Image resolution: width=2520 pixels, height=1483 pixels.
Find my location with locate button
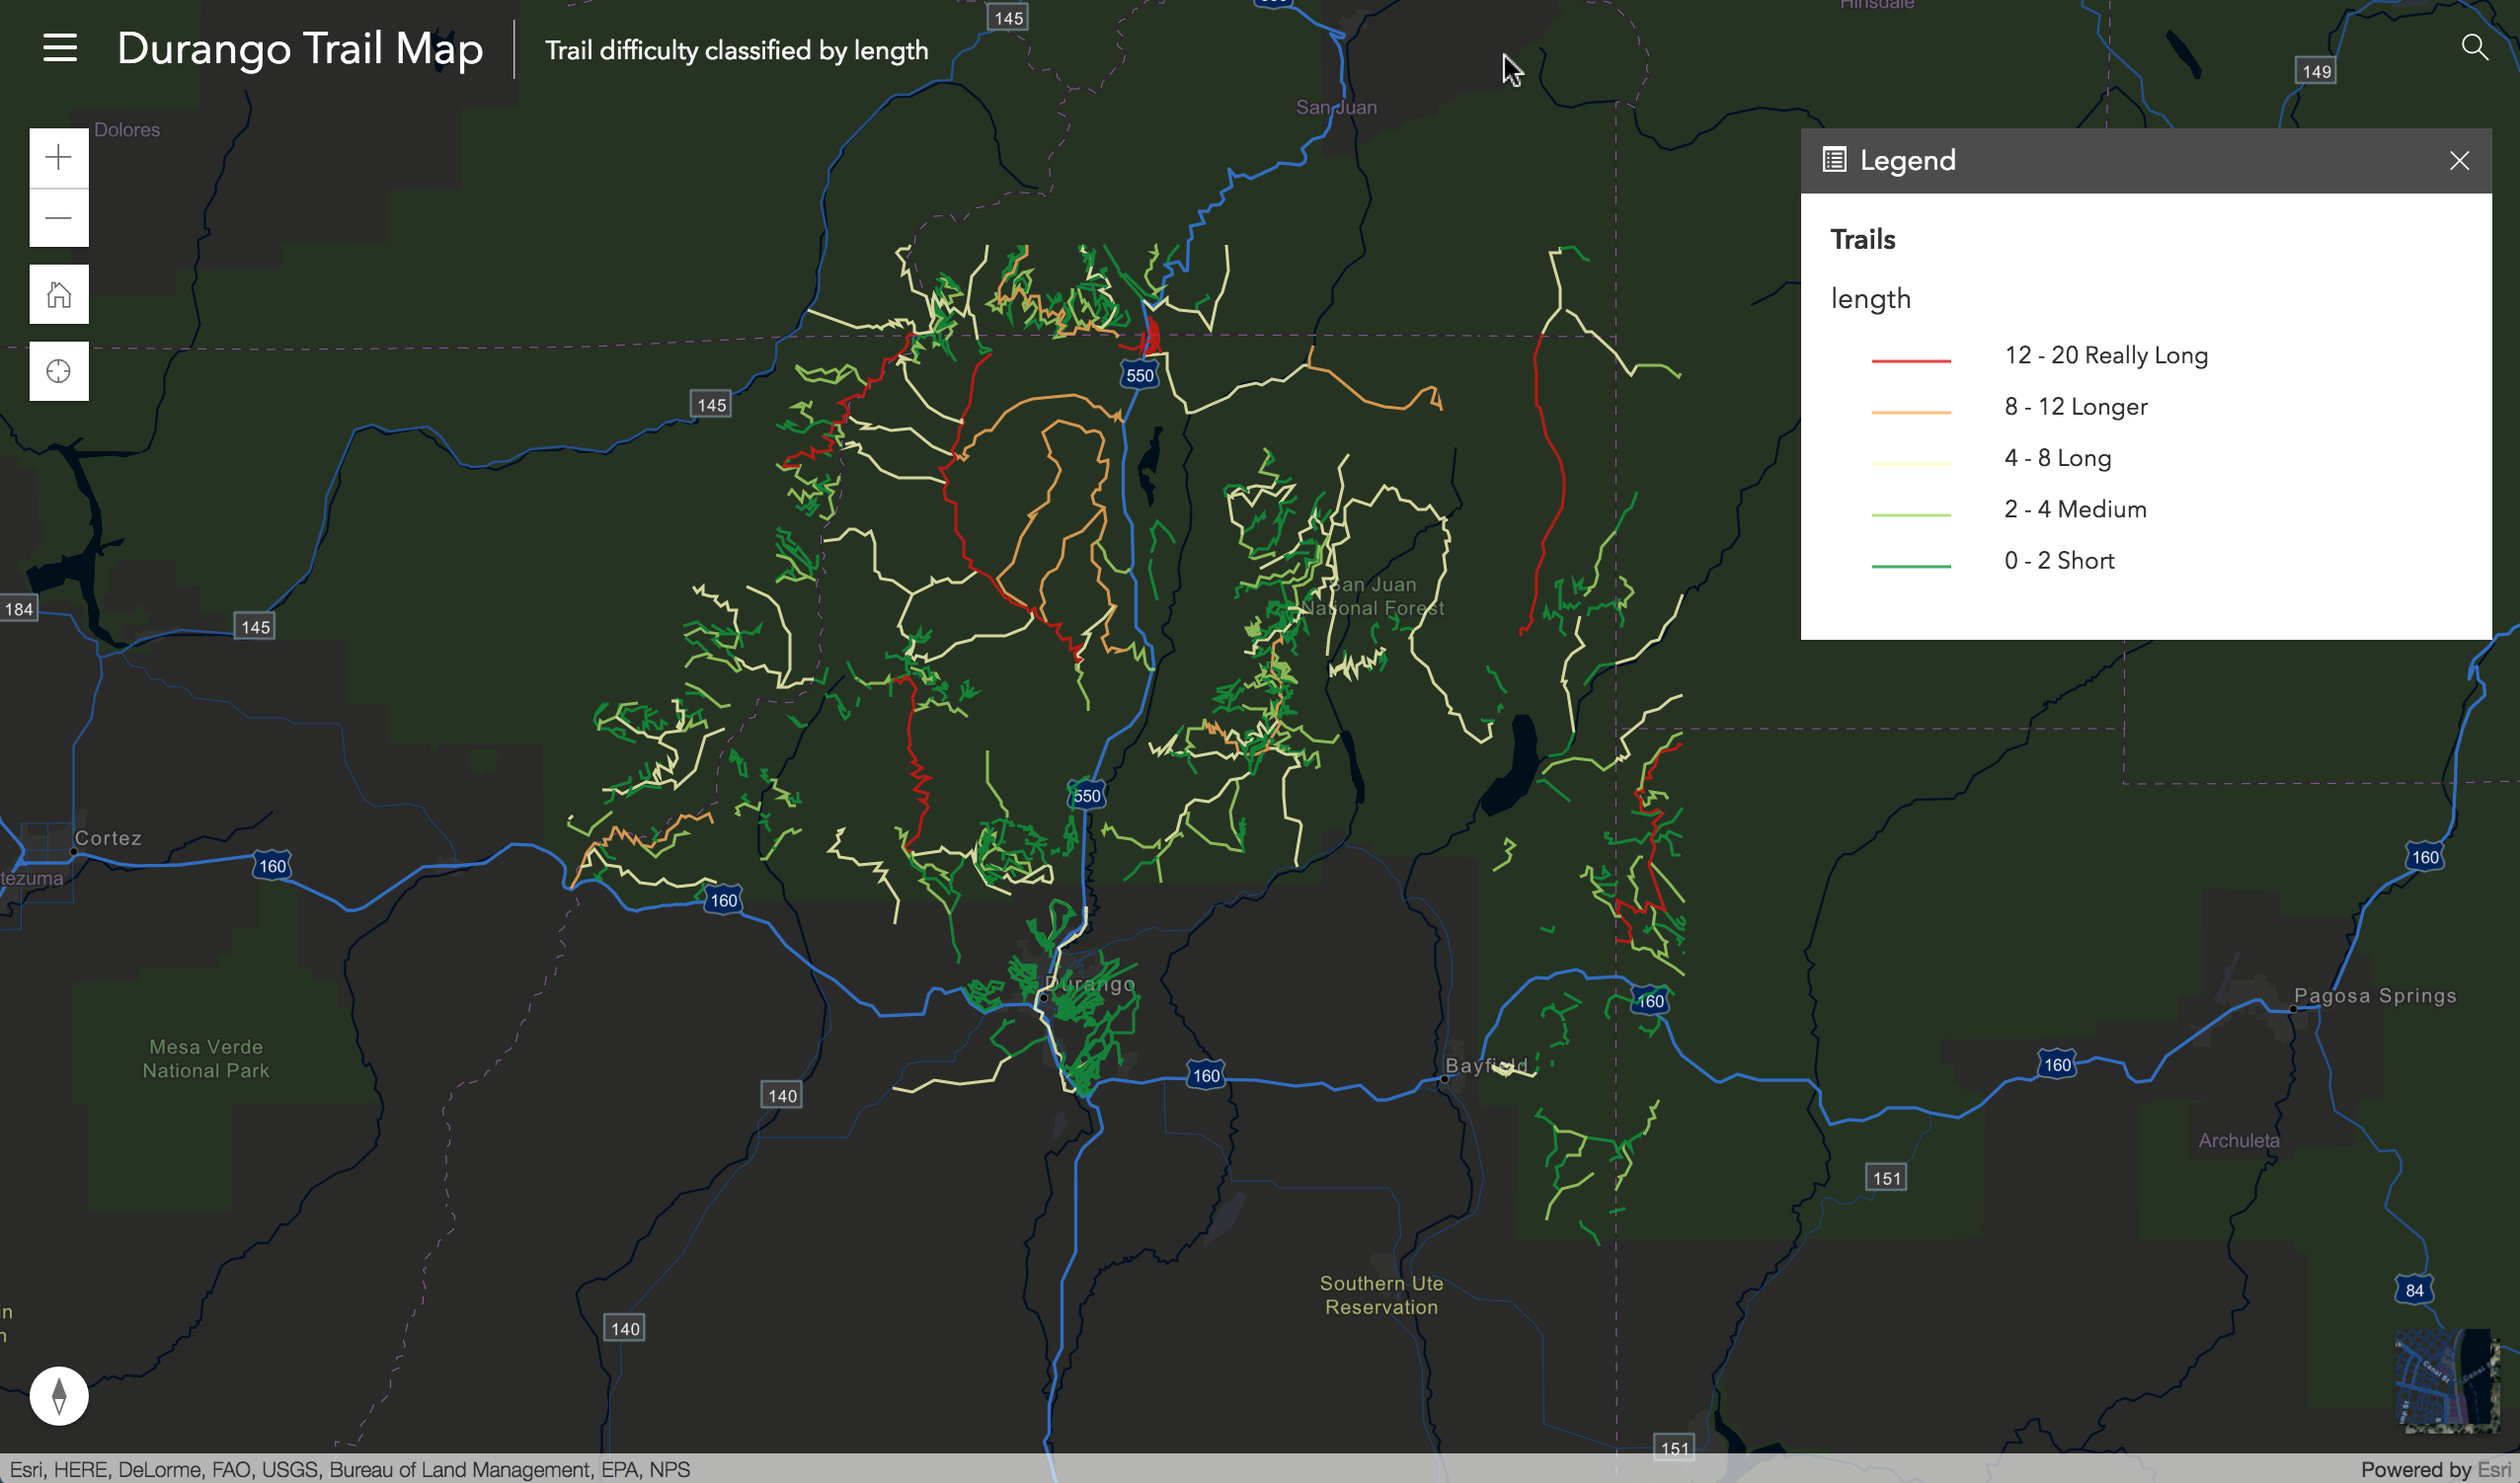[59, 372]
